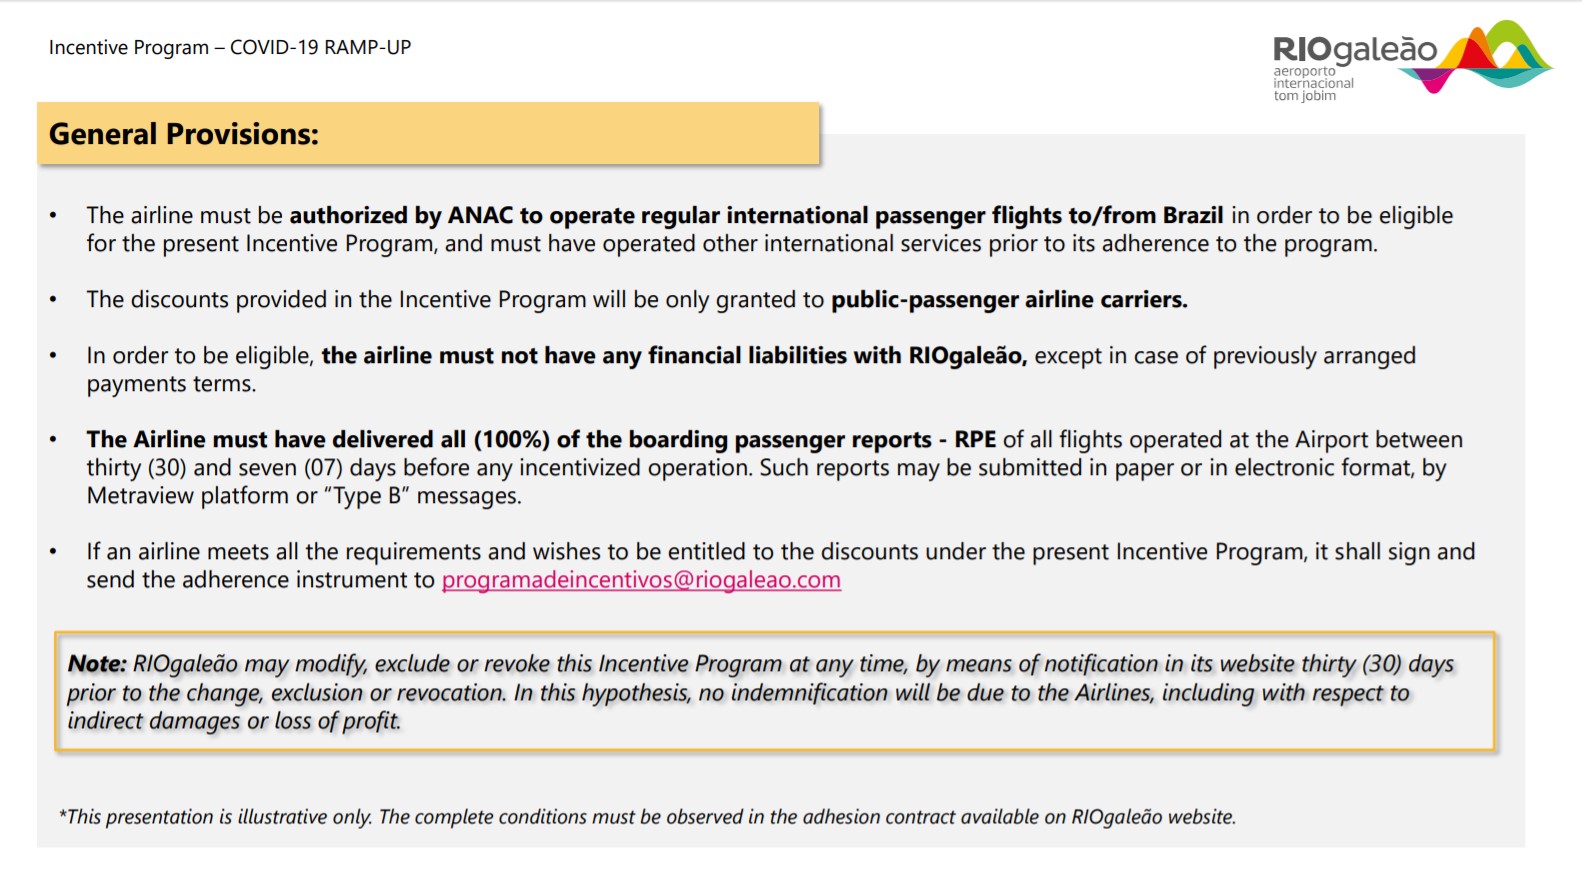Click the first bullet point marker
1582x883 pixels.
click(53, 215)
